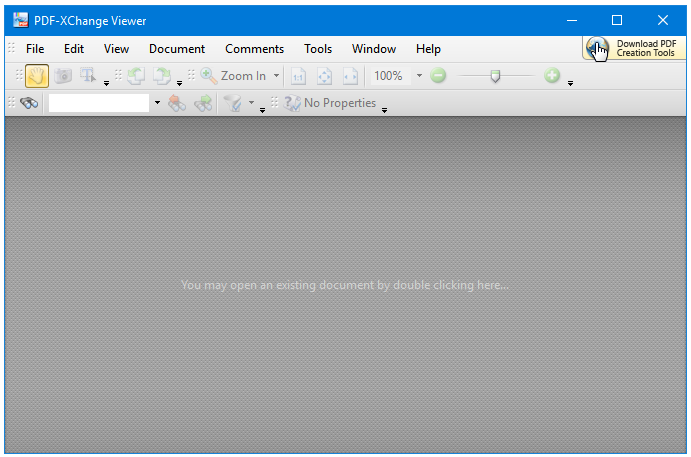Open the View menu

[x=116, y=49]
